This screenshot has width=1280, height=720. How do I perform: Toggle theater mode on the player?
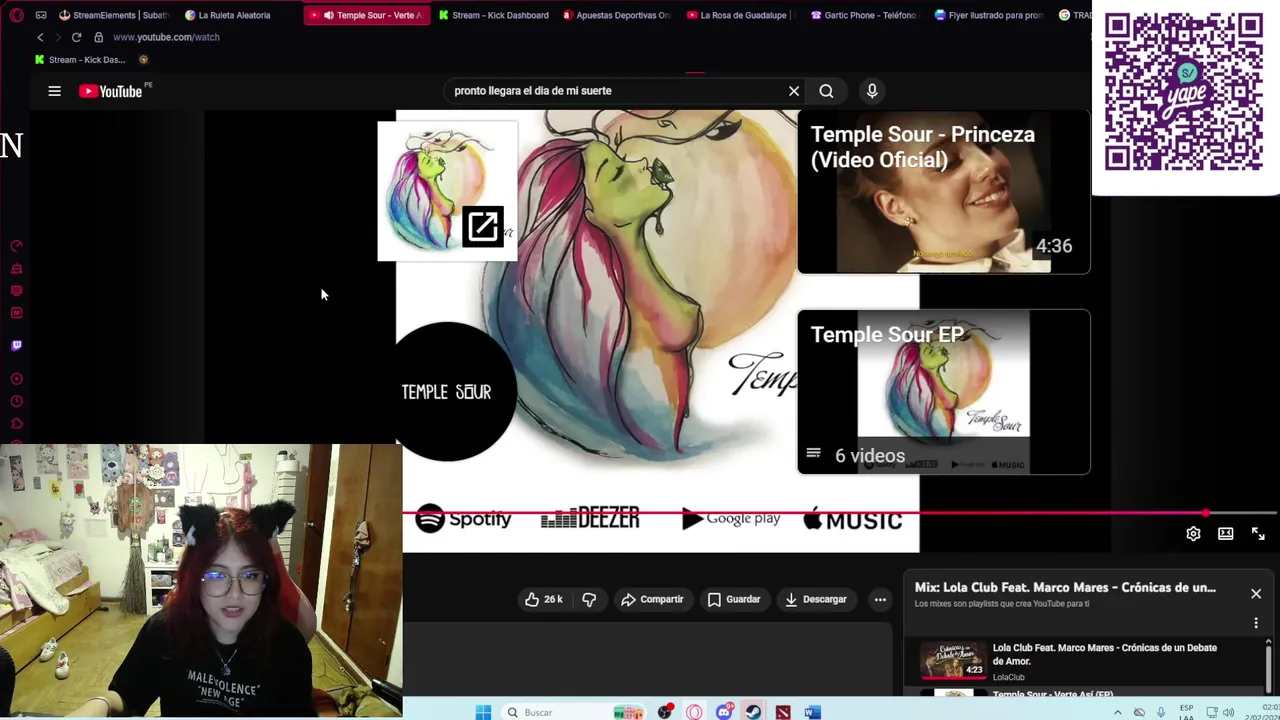pyautogui.click(x=1225, y=534)
